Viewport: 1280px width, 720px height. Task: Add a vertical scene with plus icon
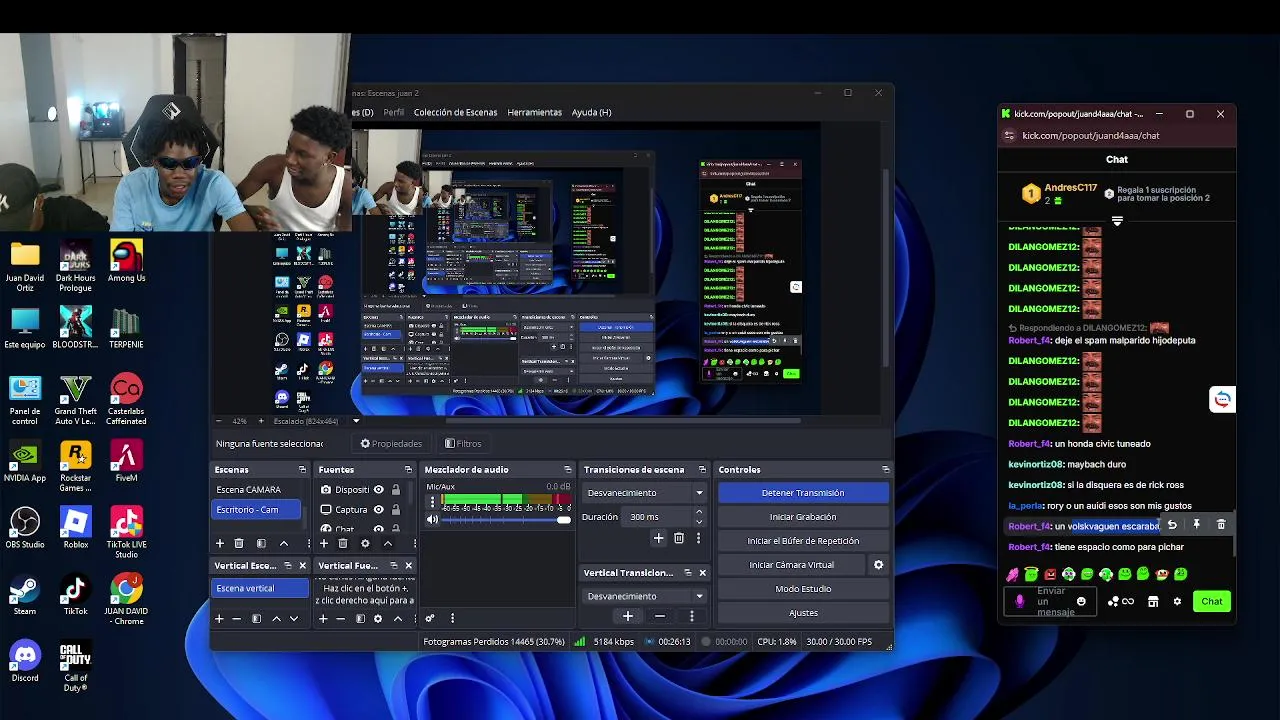coord(219,619)
